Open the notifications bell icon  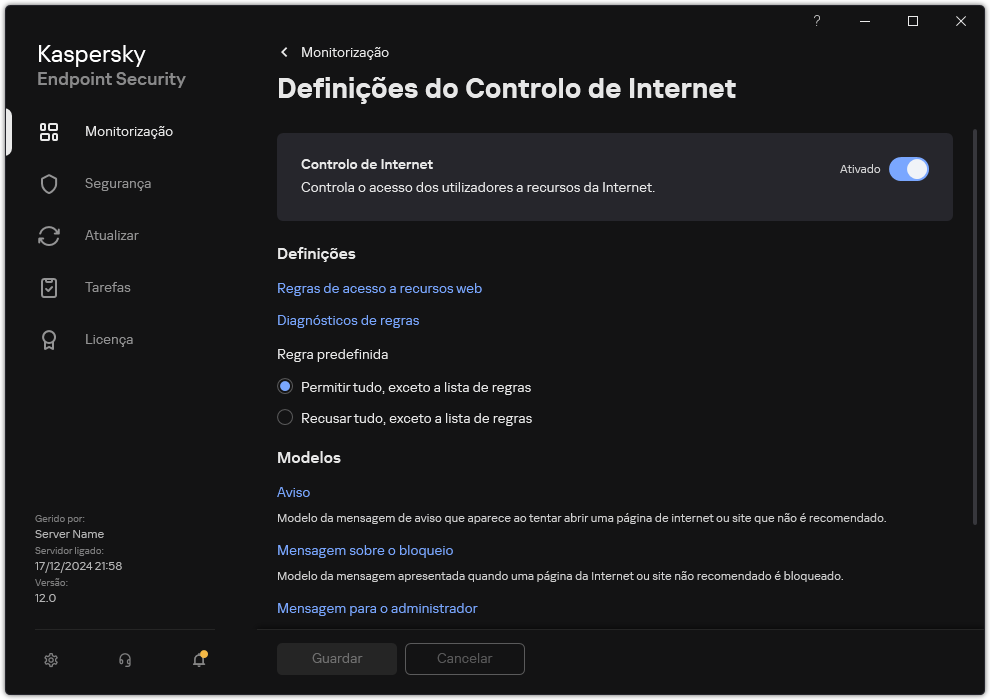click(198, 660)
